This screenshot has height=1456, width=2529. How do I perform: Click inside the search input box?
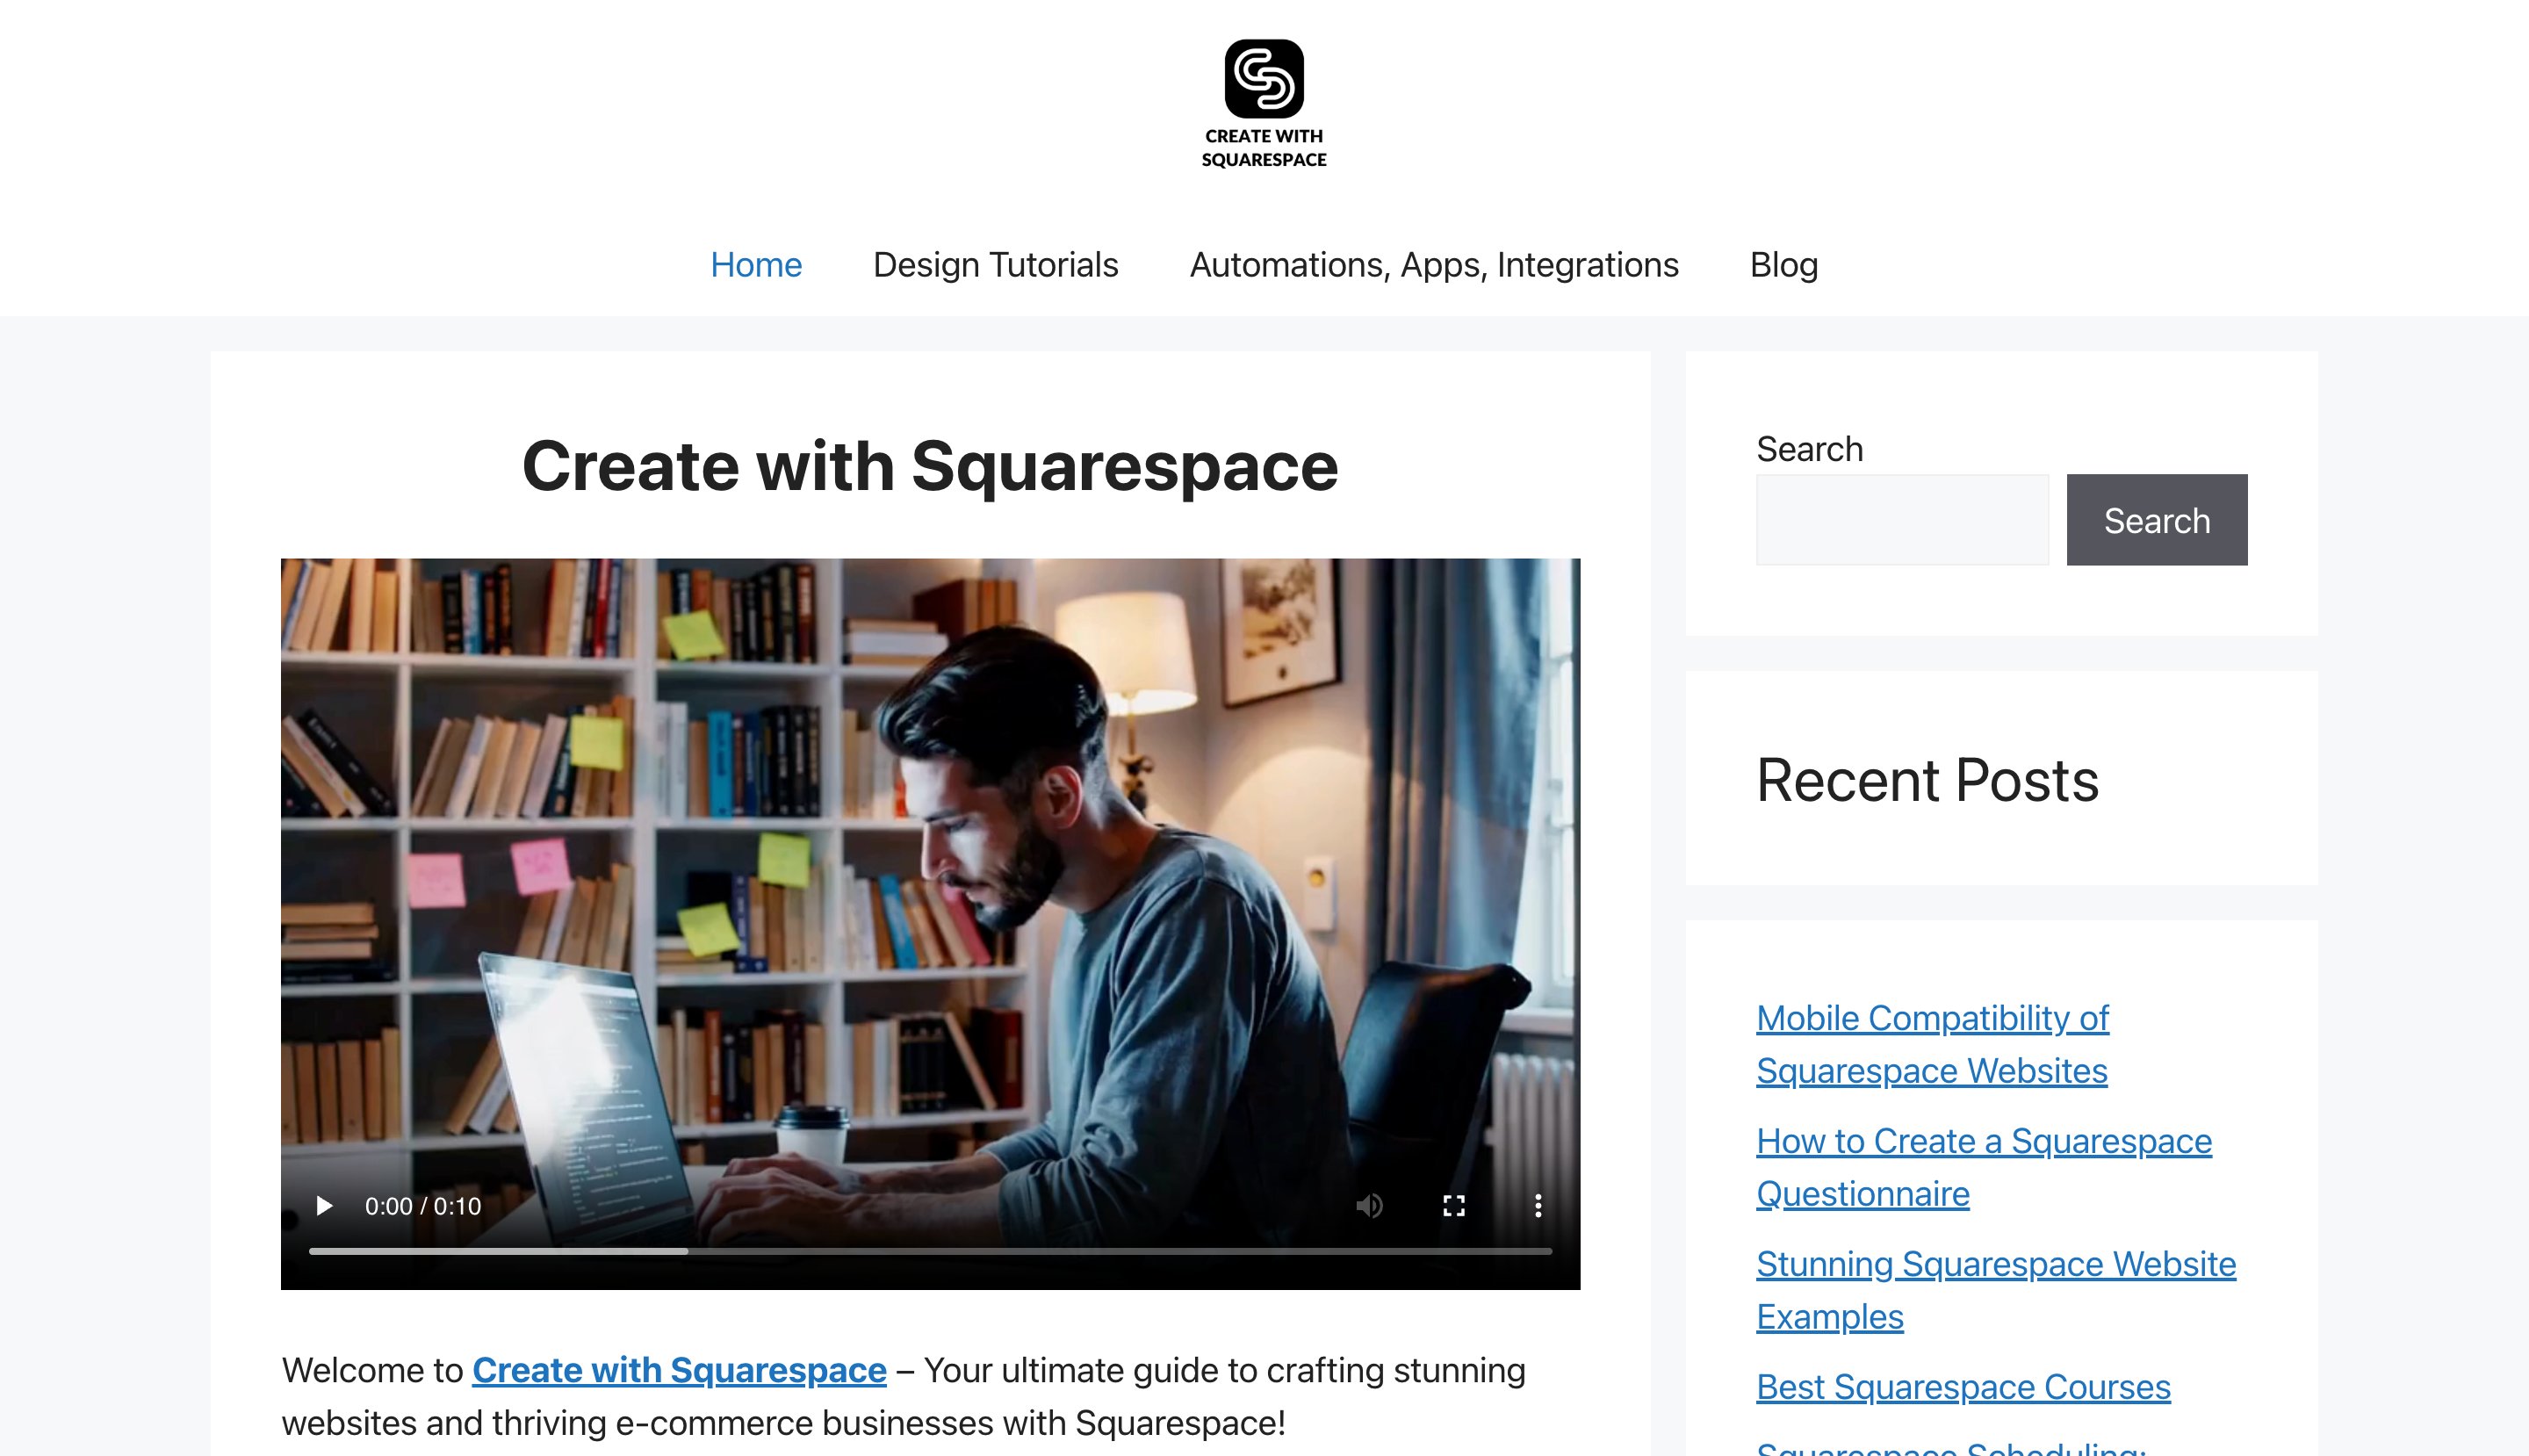click(1900, 519)
